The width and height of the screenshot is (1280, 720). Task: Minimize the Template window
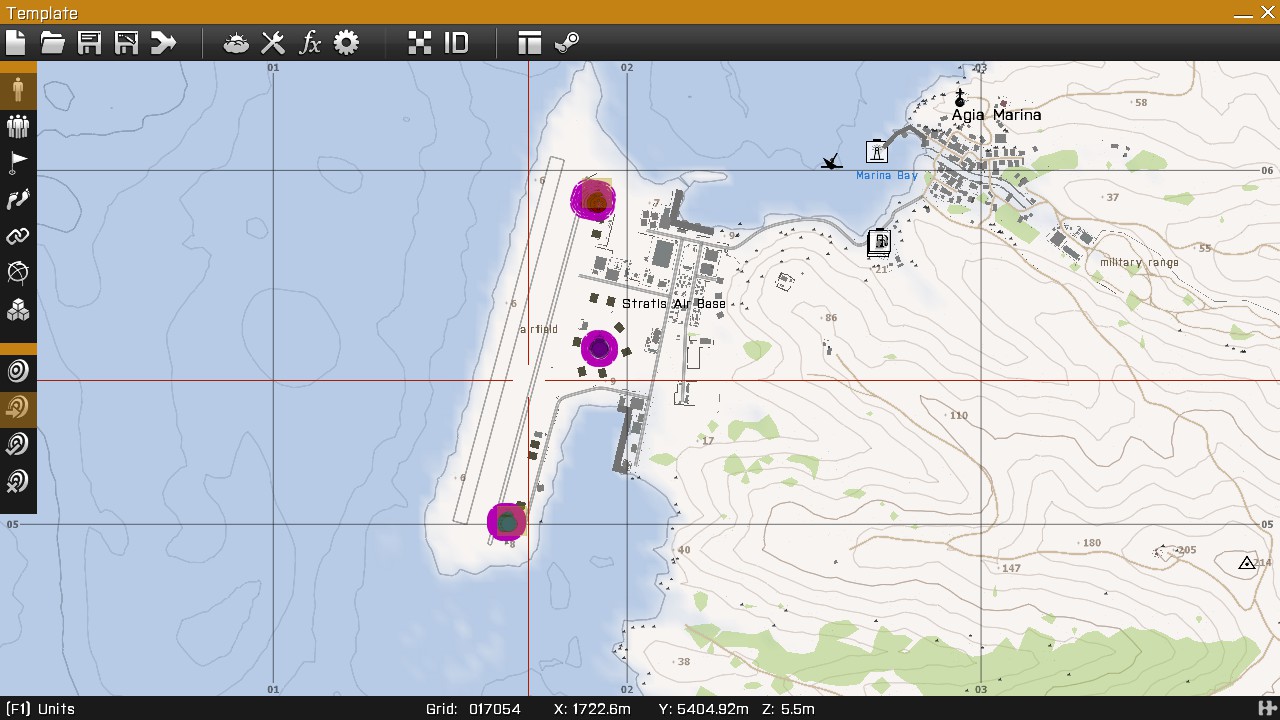pos(1243,14)
